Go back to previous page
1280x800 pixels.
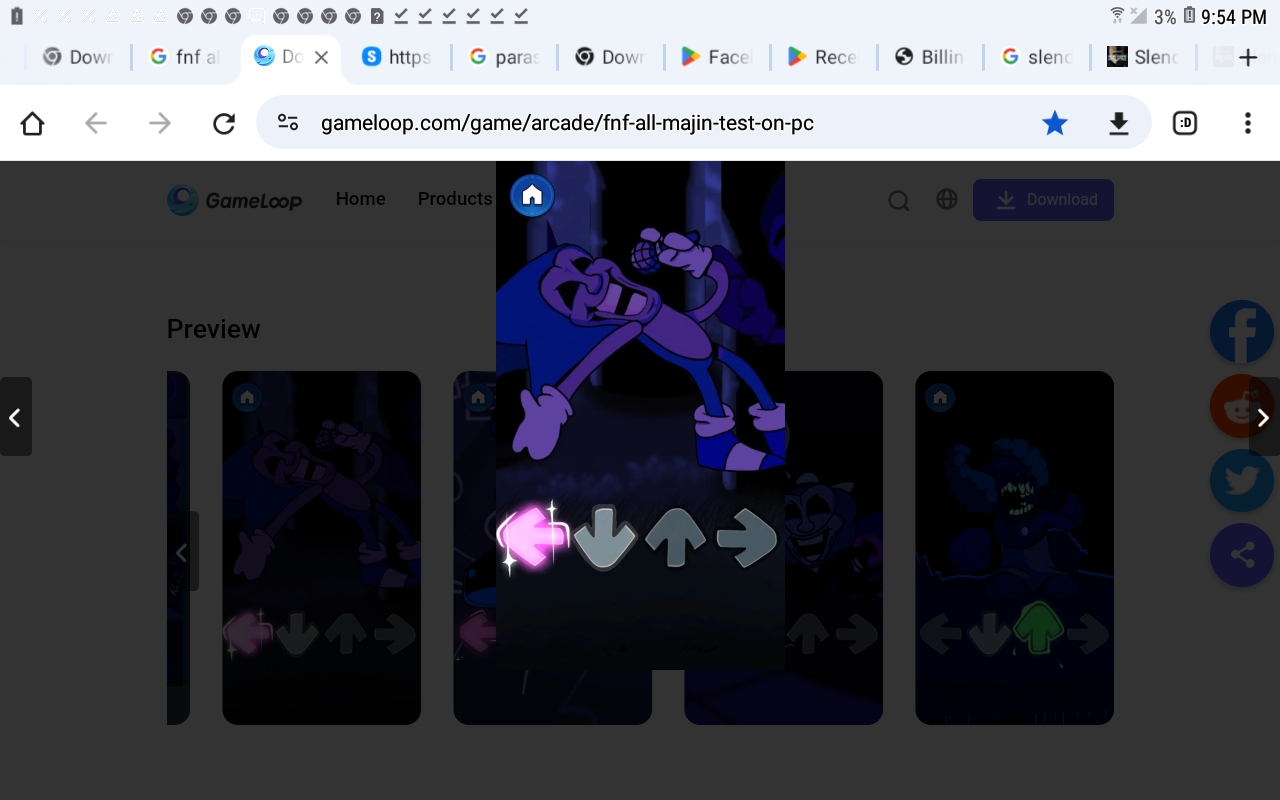coord(96,123)
